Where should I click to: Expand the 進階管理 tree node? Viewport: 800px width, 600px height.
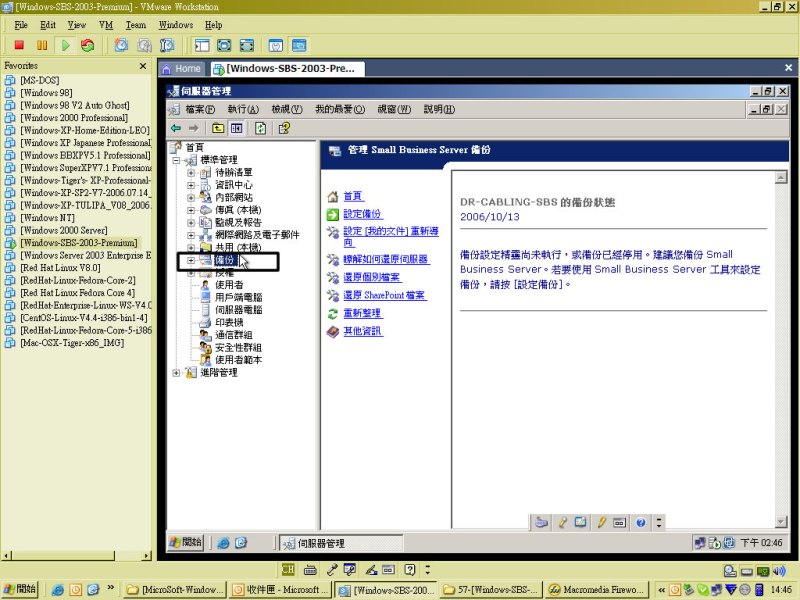click(176, 373)
